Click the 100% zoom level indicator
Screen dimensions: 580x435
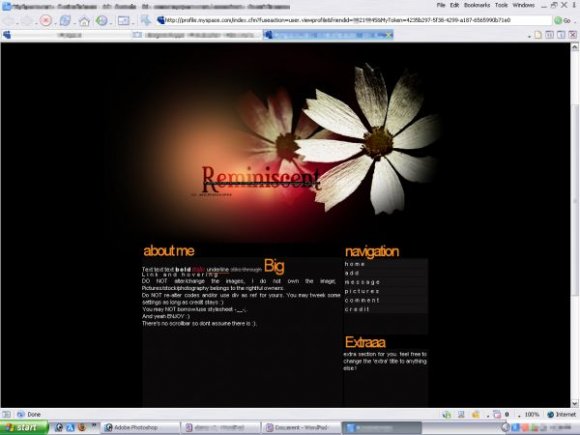coord(532,415)
